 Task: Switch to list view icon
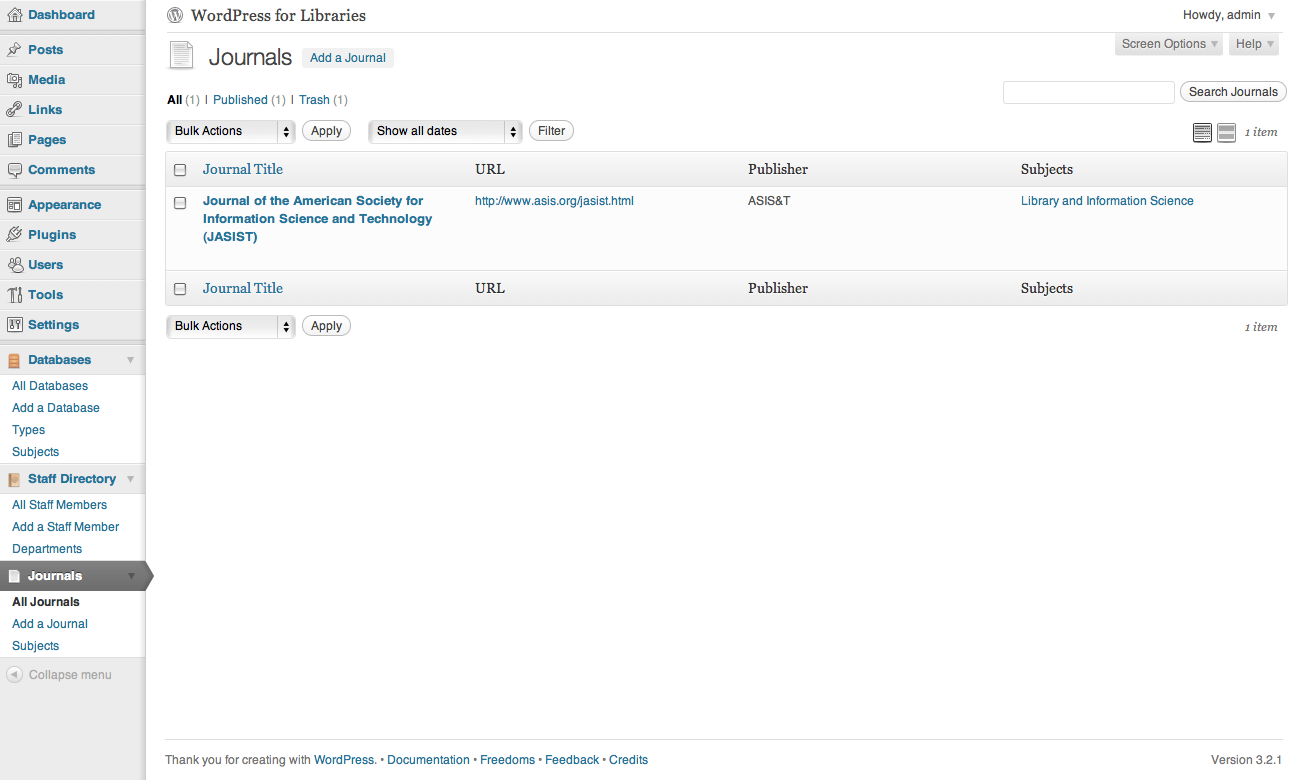tap(1203, 132)
